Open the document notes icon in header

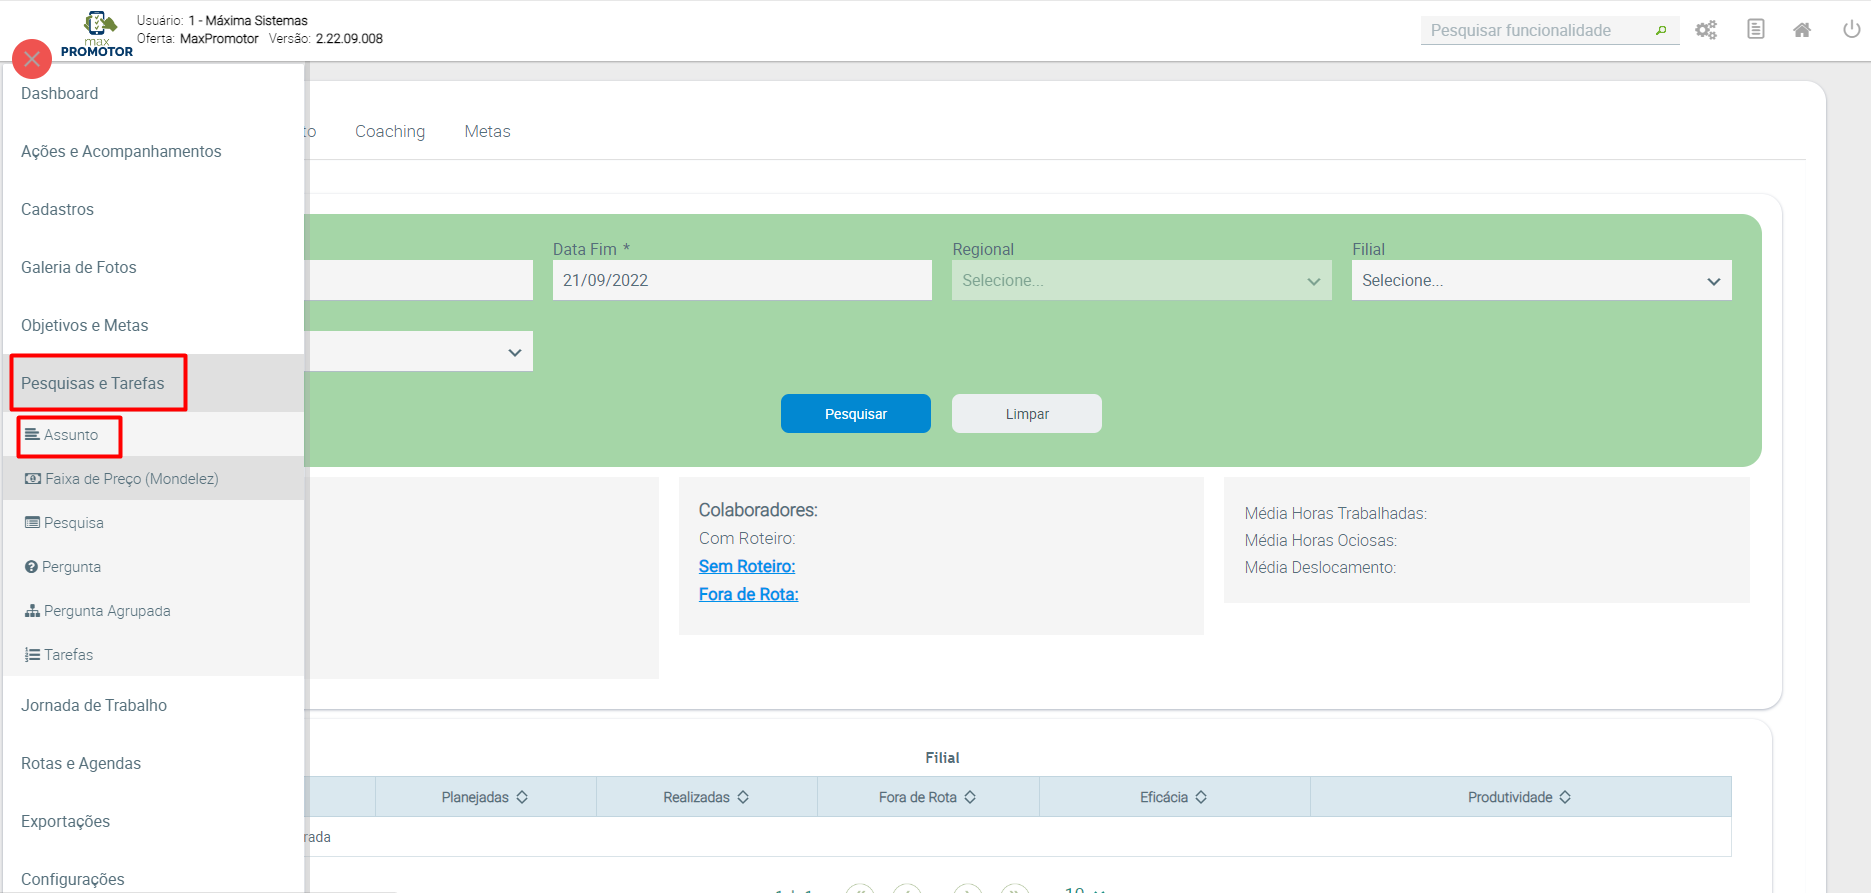tap(1755, 30)
